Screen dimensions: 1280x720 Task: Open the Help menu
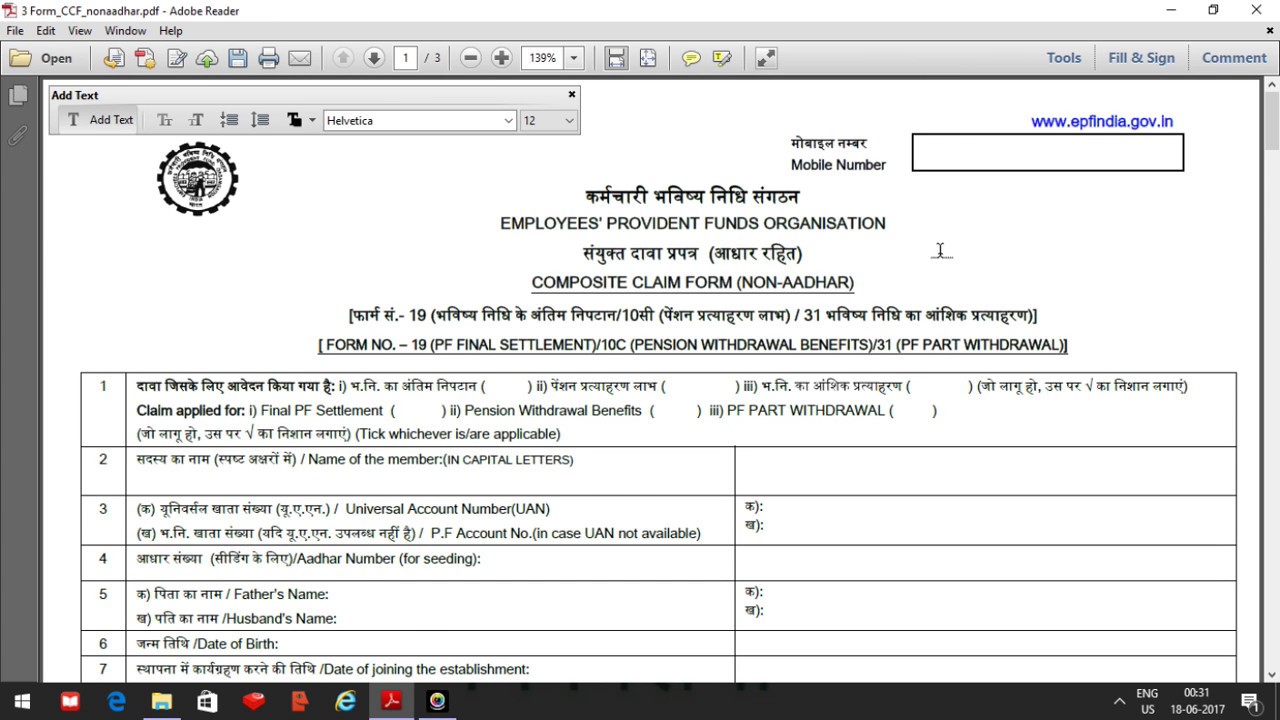(170, 31)
